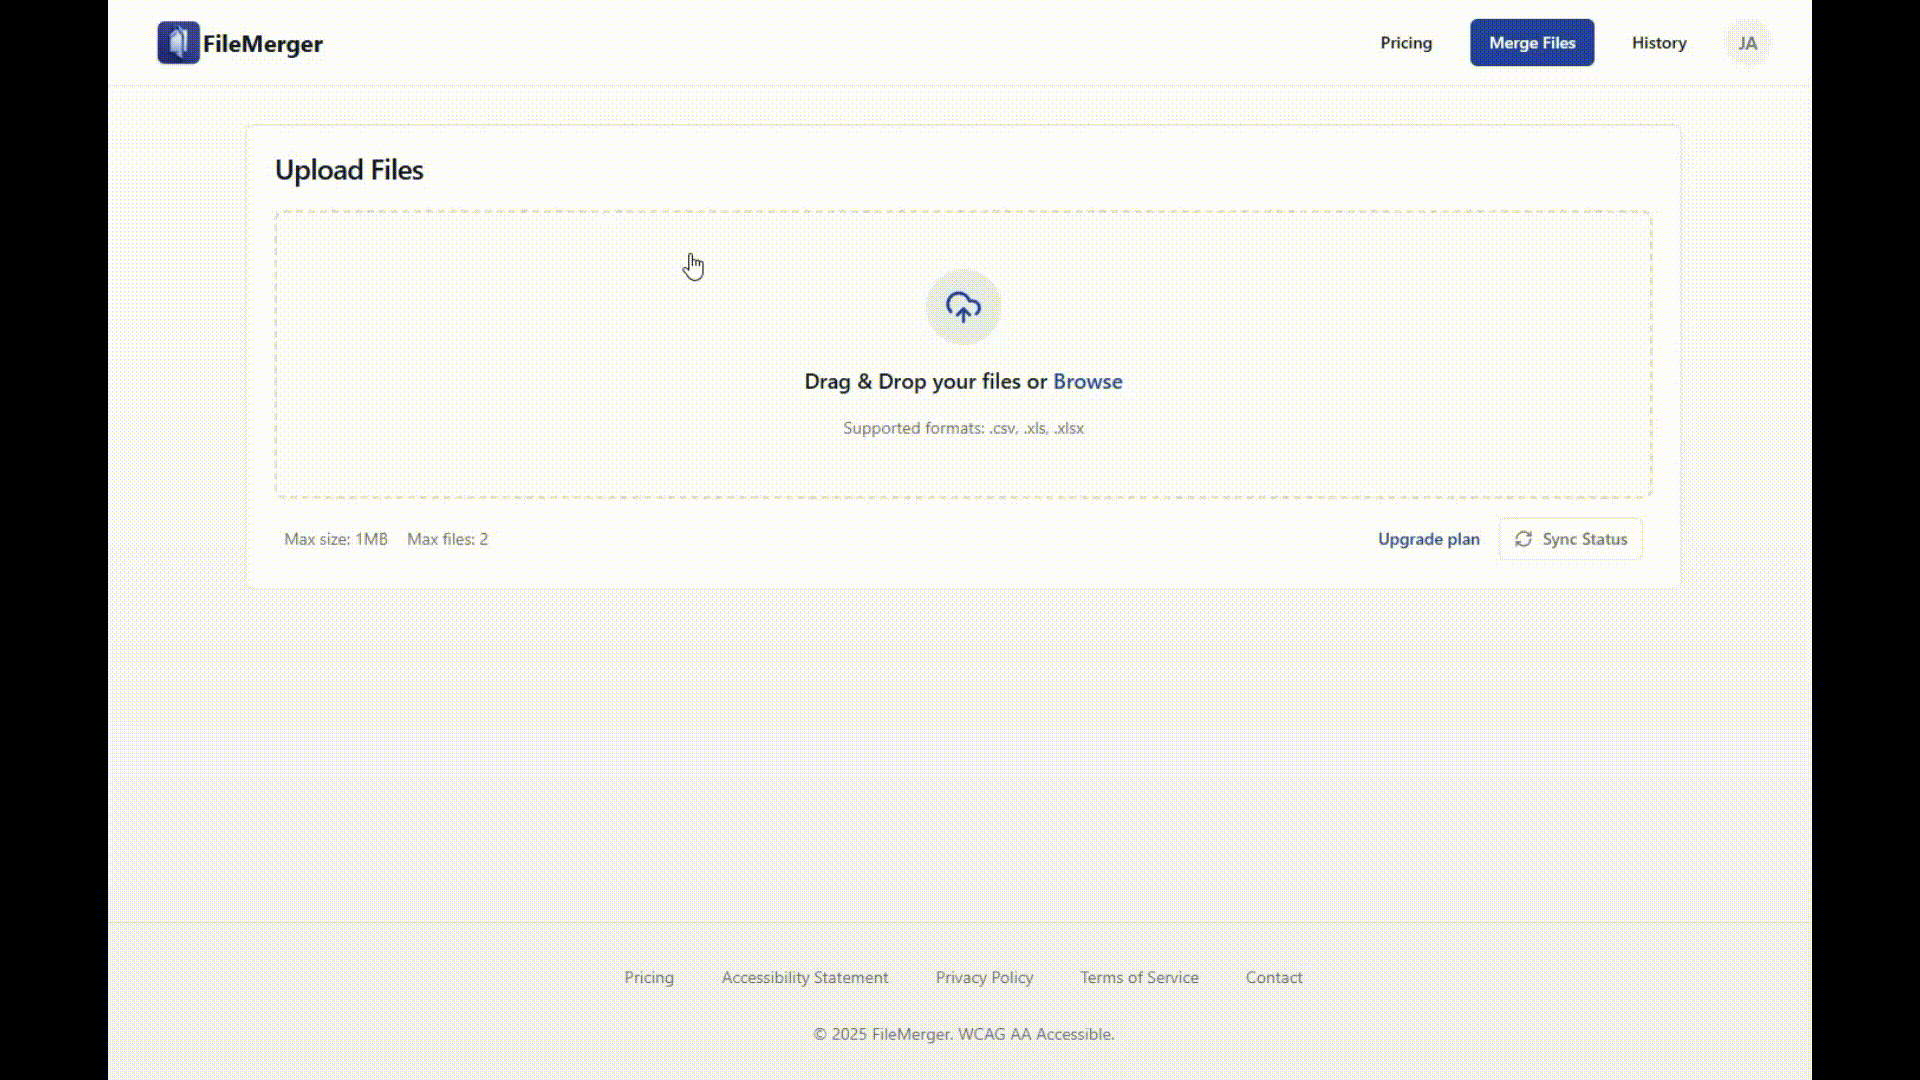Click Browse to select files

coord(1087,381)
